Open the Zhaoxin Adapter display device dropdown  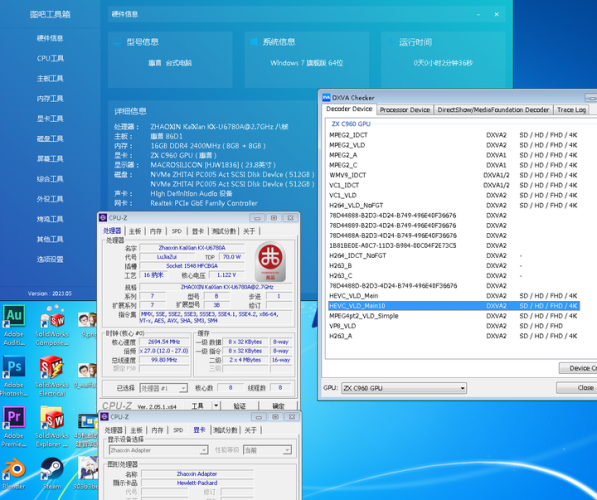pyautogui.click(x=158, y=450)
